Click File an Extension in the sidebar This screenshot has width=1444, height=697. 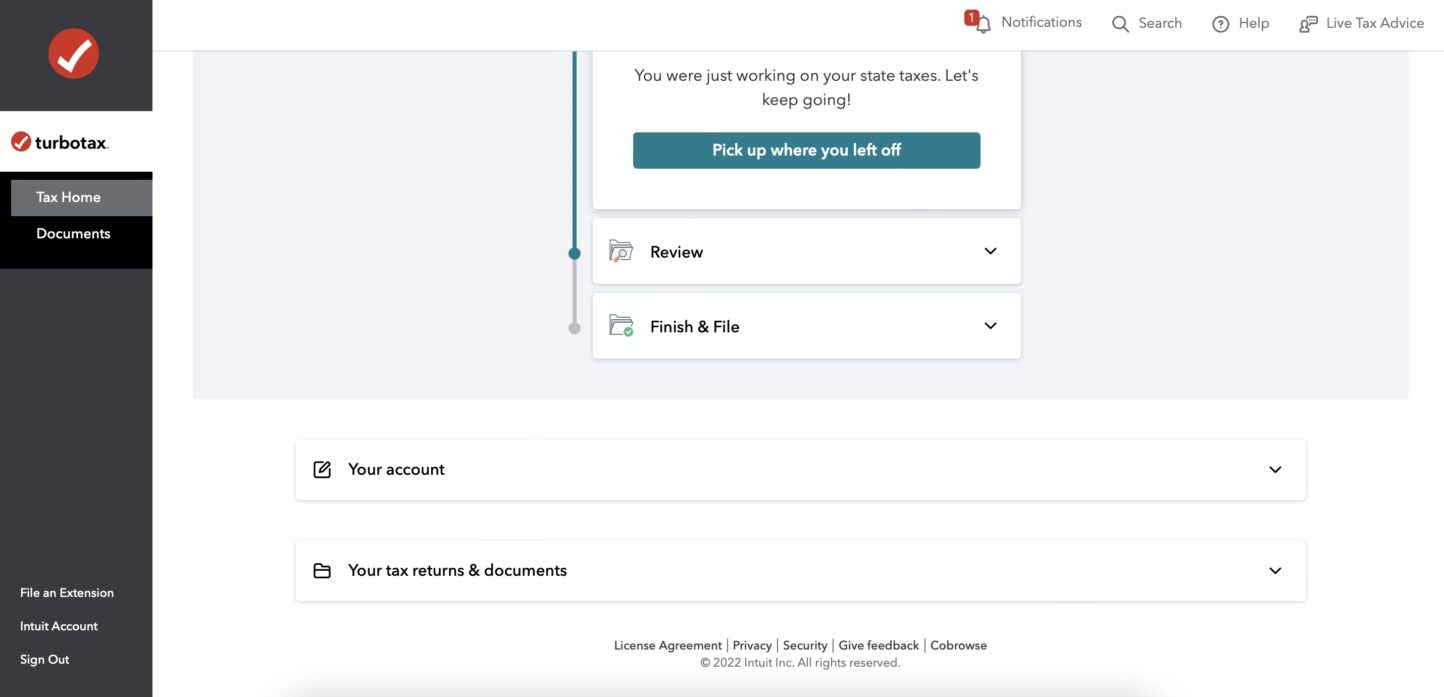click(x=66, y=592)
